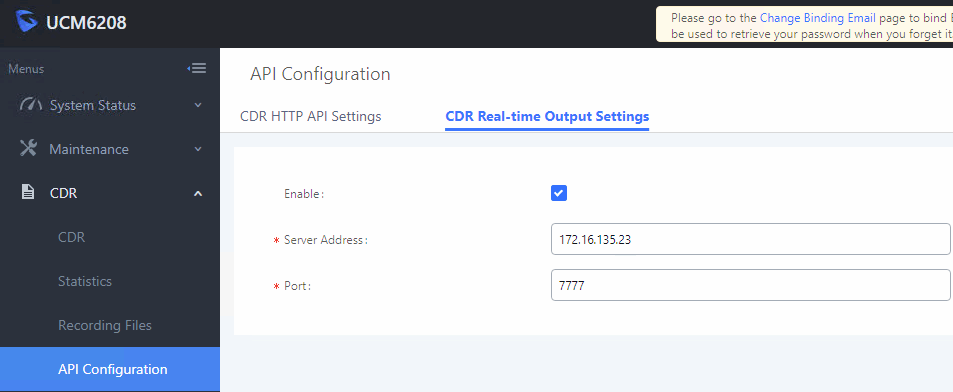Click the Server Address input field
953x392 pixels.
pyautogui.click(x=751, y=239)
